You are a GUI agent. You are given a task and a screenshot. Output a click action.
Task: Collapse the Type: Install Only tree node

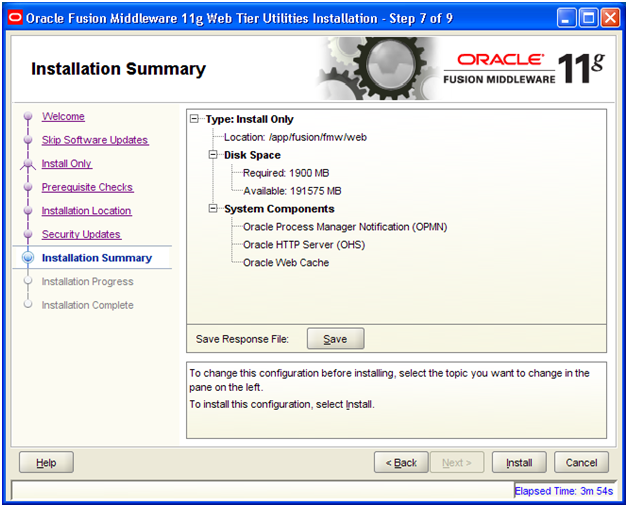(194, 119)
